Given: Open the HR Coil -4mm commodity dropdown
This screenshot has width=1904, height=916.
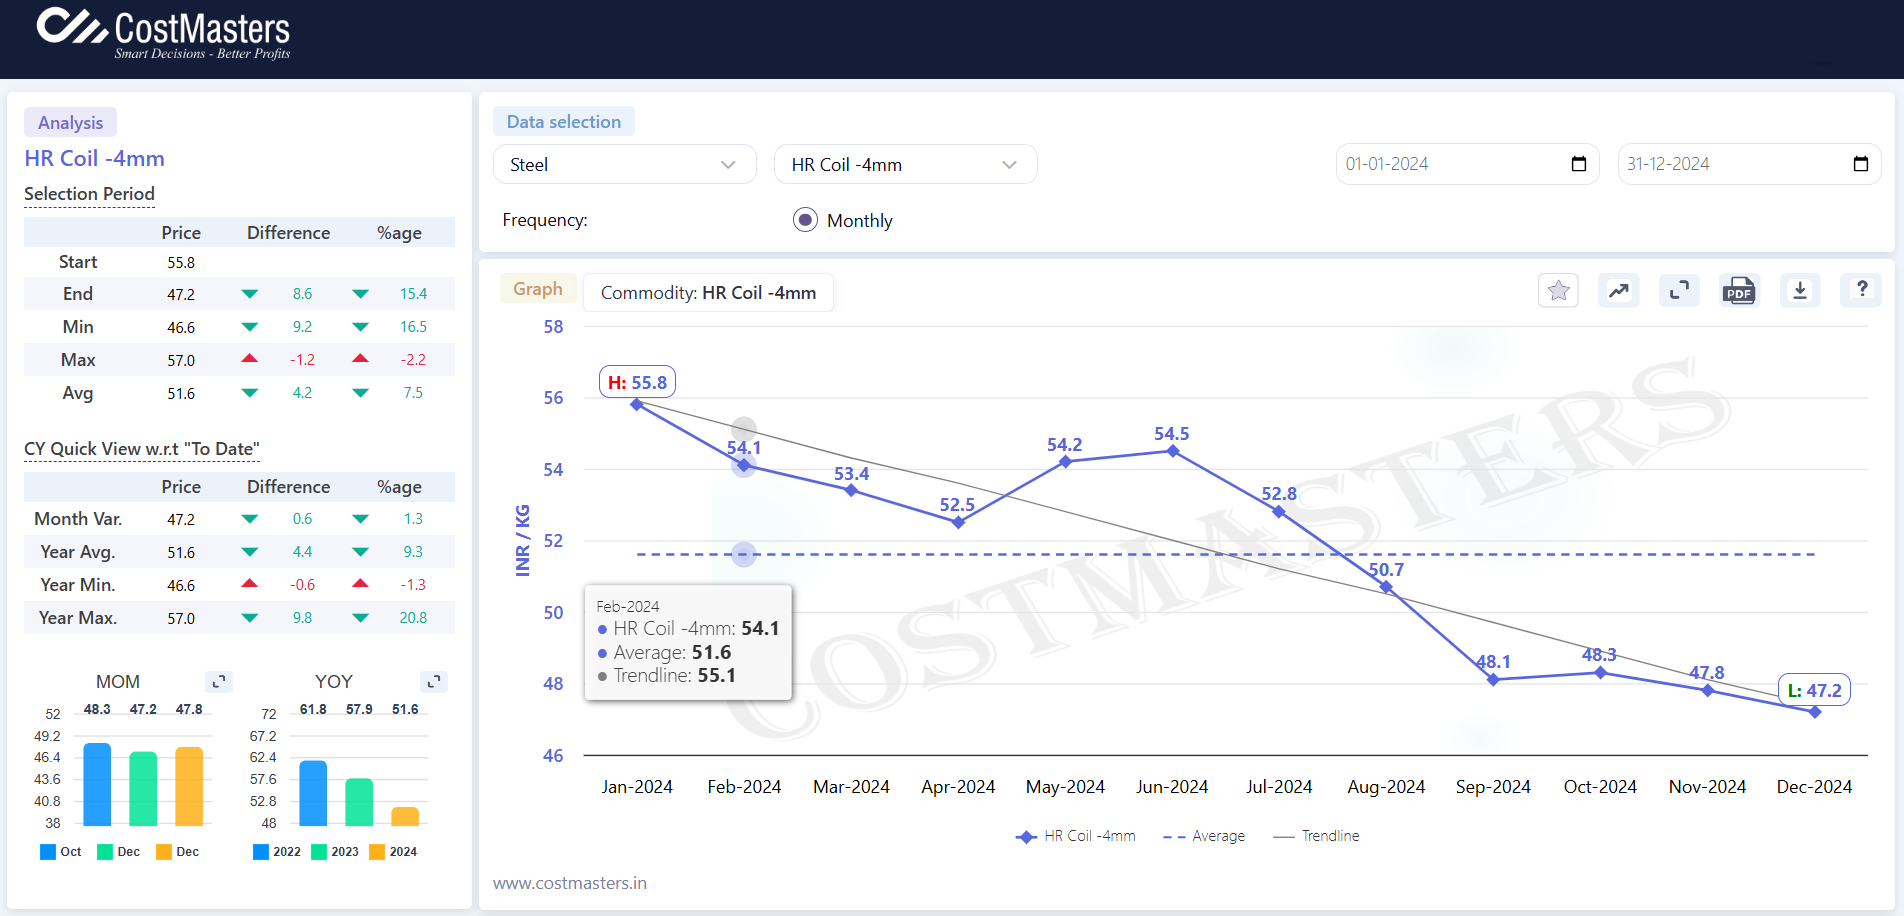Looking at the screenshot, I should (x=905, y=165).
